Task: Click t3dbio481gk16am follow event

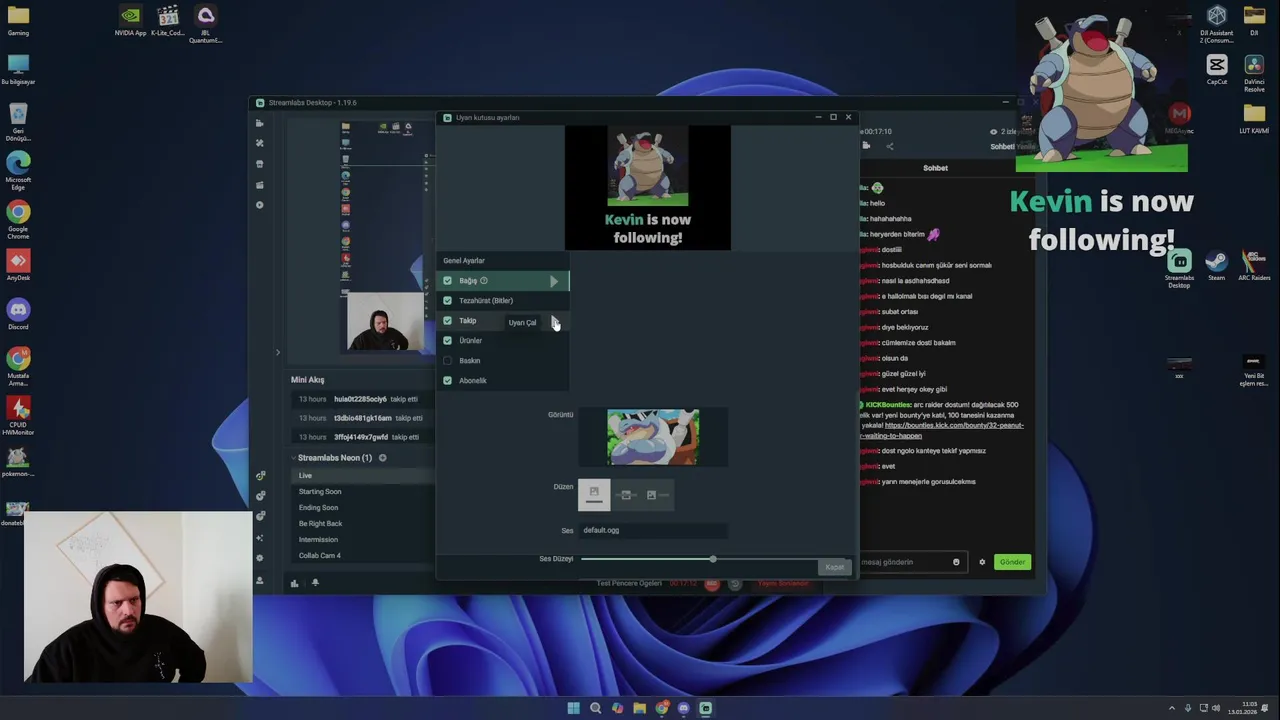Action: pyautogui.click(x=363, y=418)
